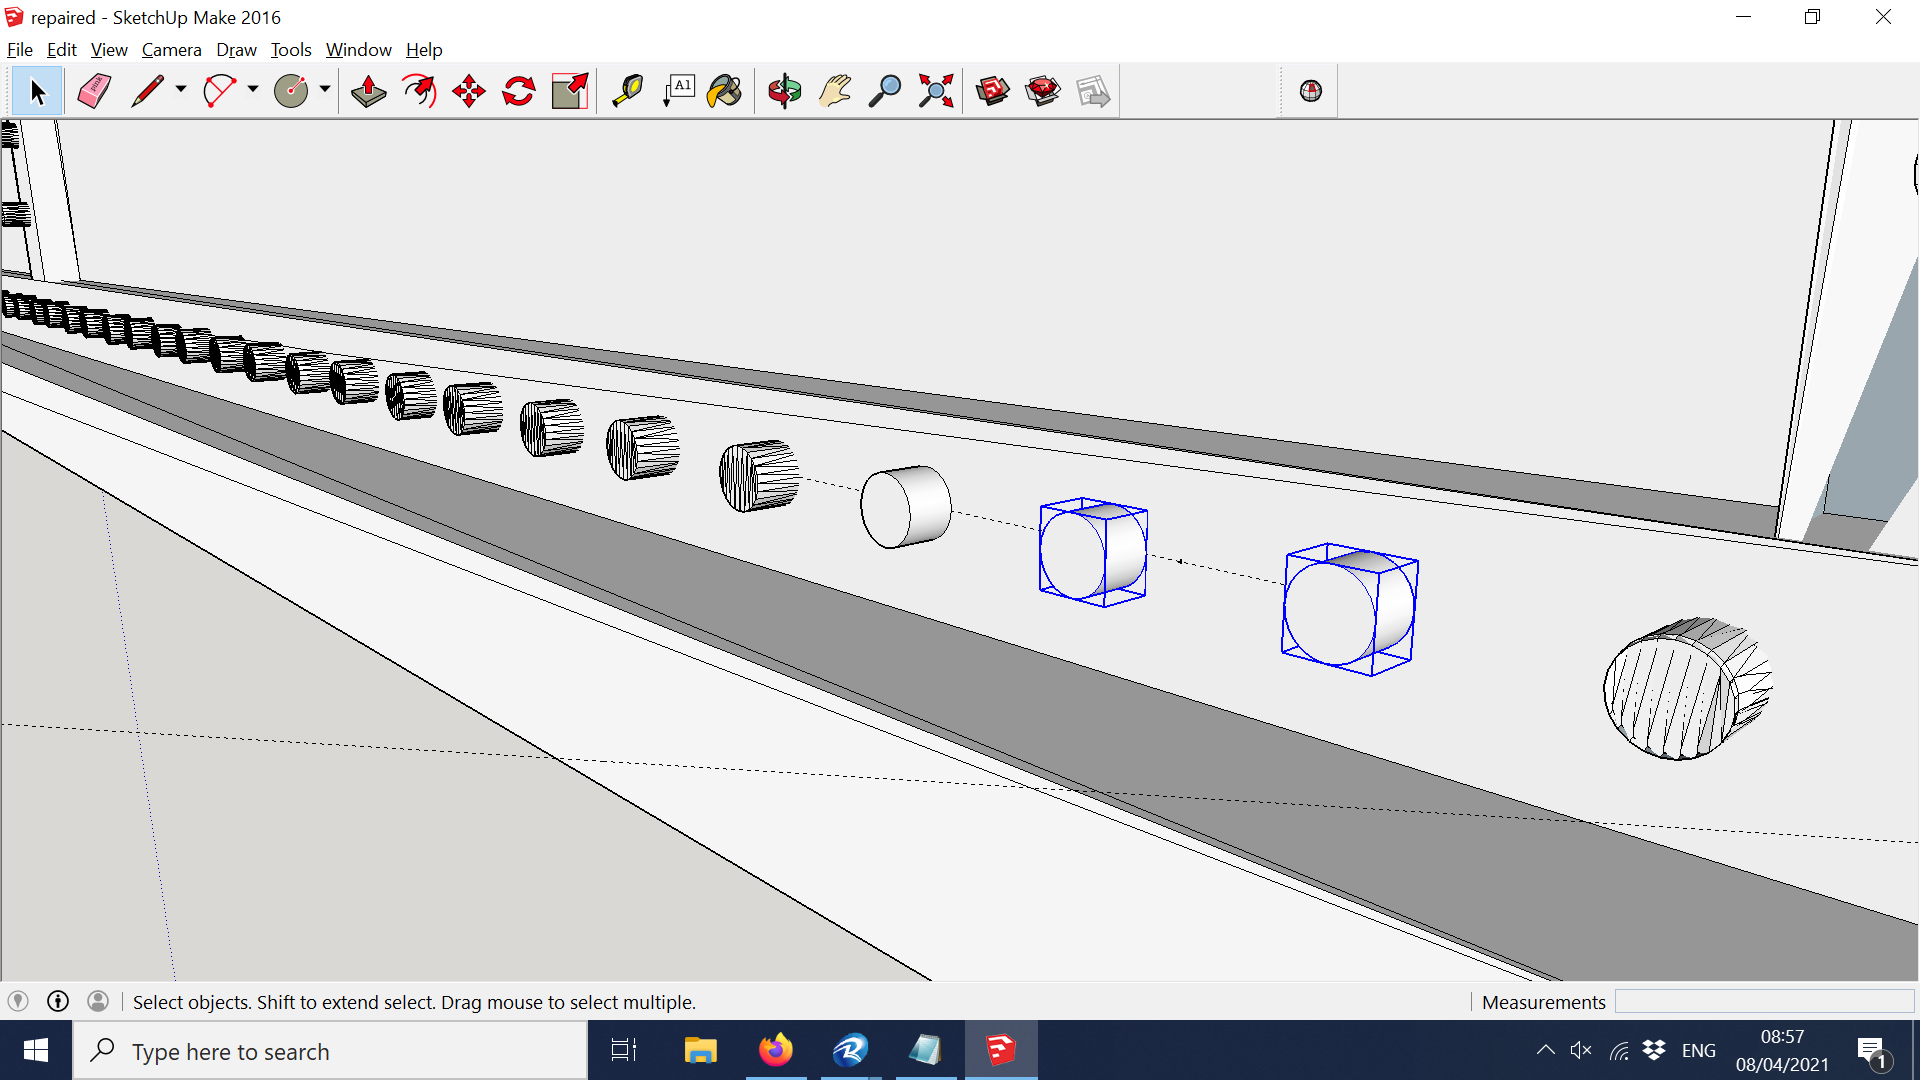Select the Tape Measure tool
1920x1080 pixels.
[x=627, y=90]
